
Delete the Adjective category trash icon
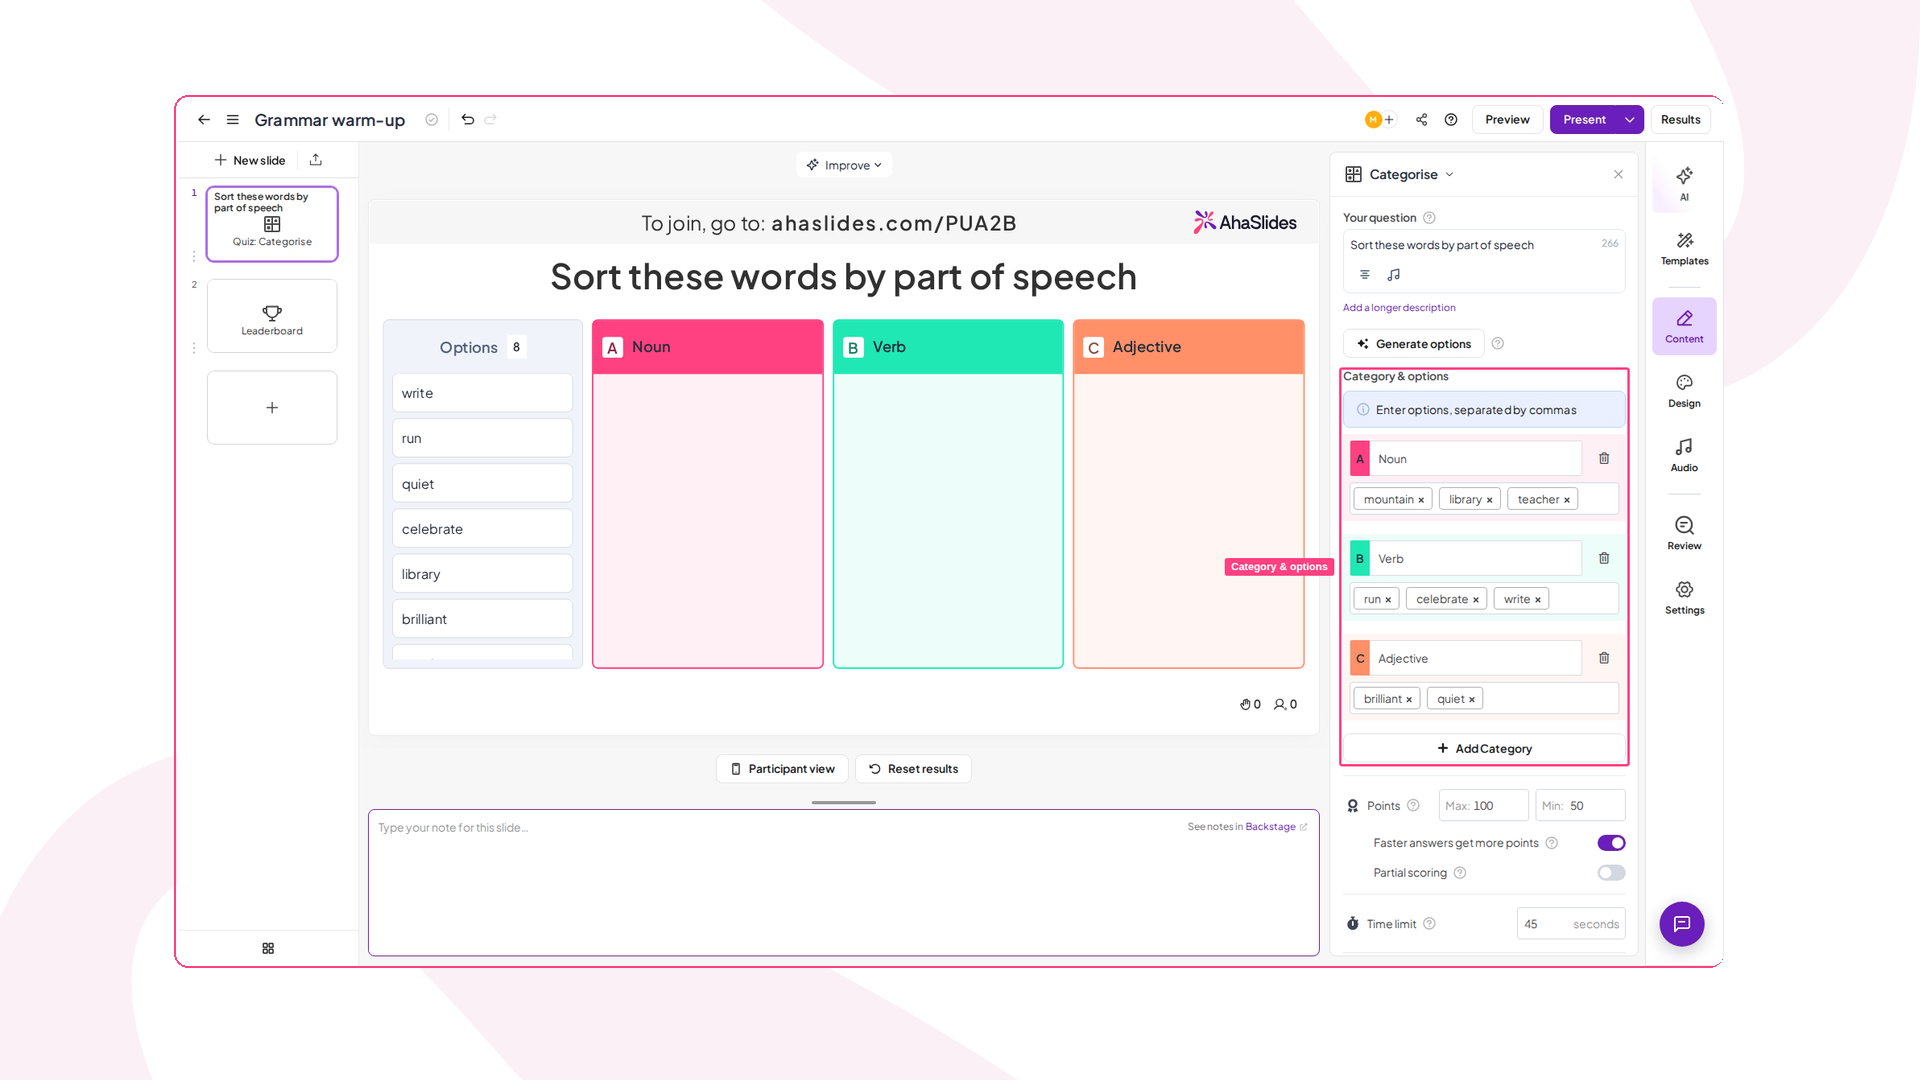1604,659
